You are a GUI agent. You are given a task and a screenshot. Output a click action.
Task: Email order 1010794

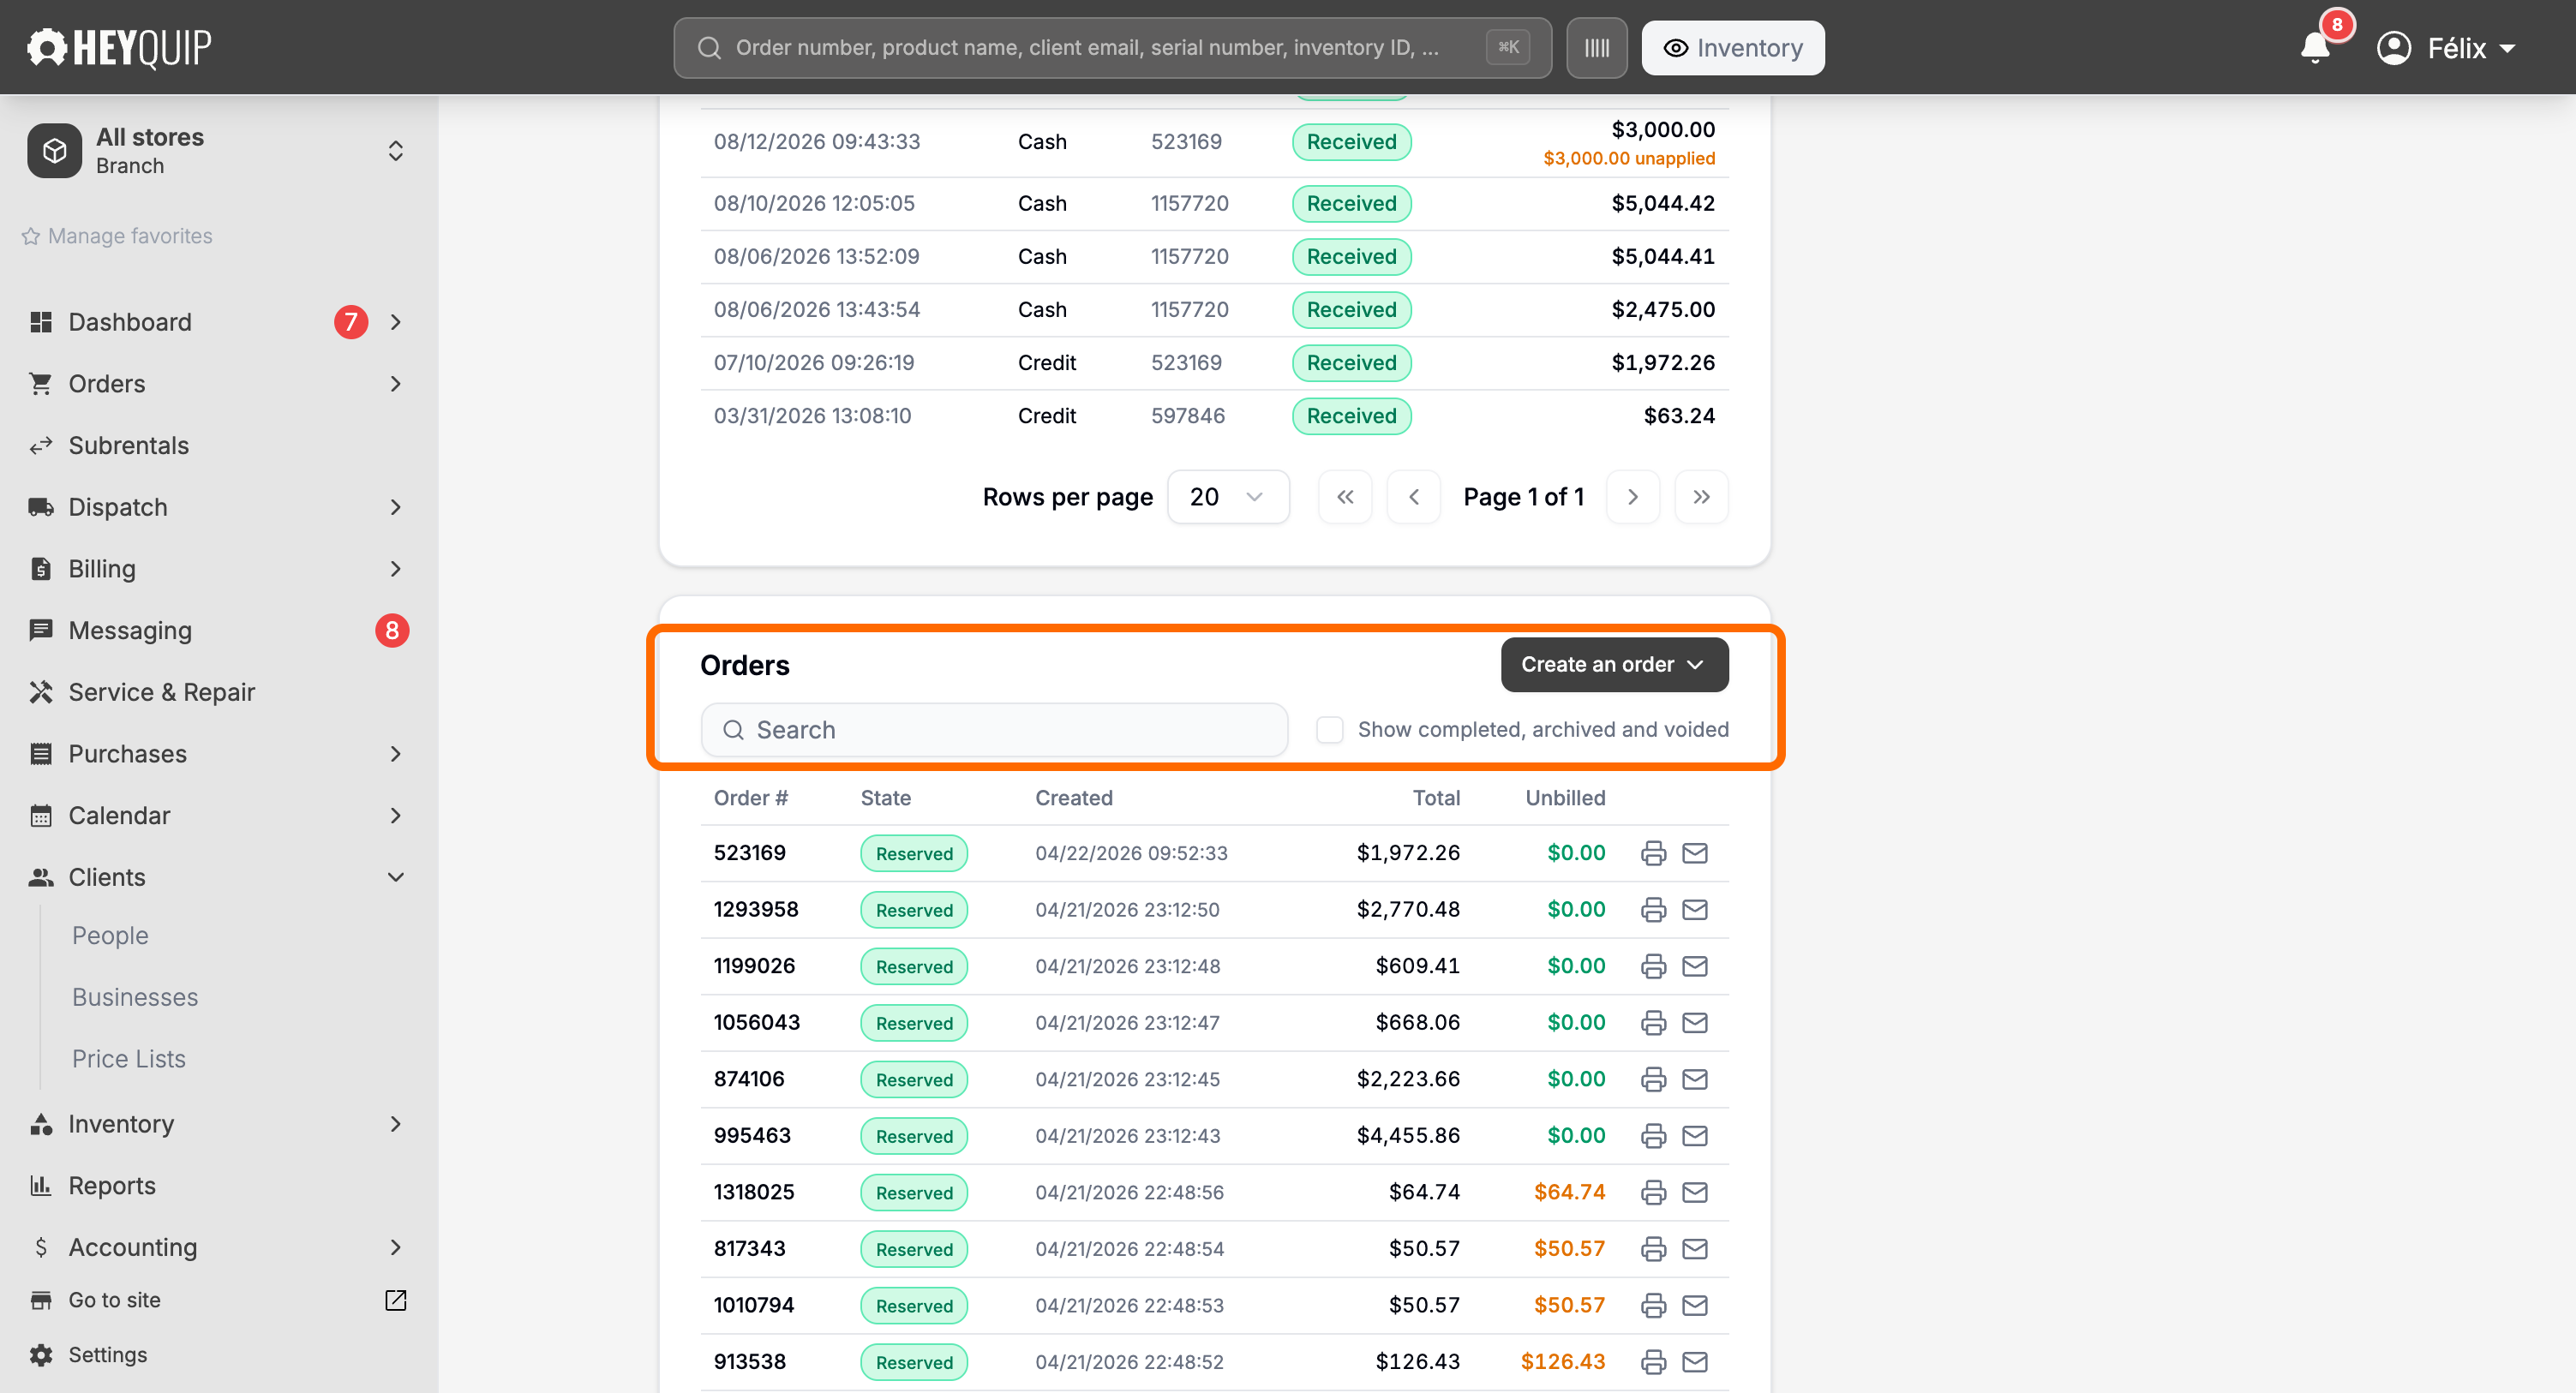[1694, 1305]
